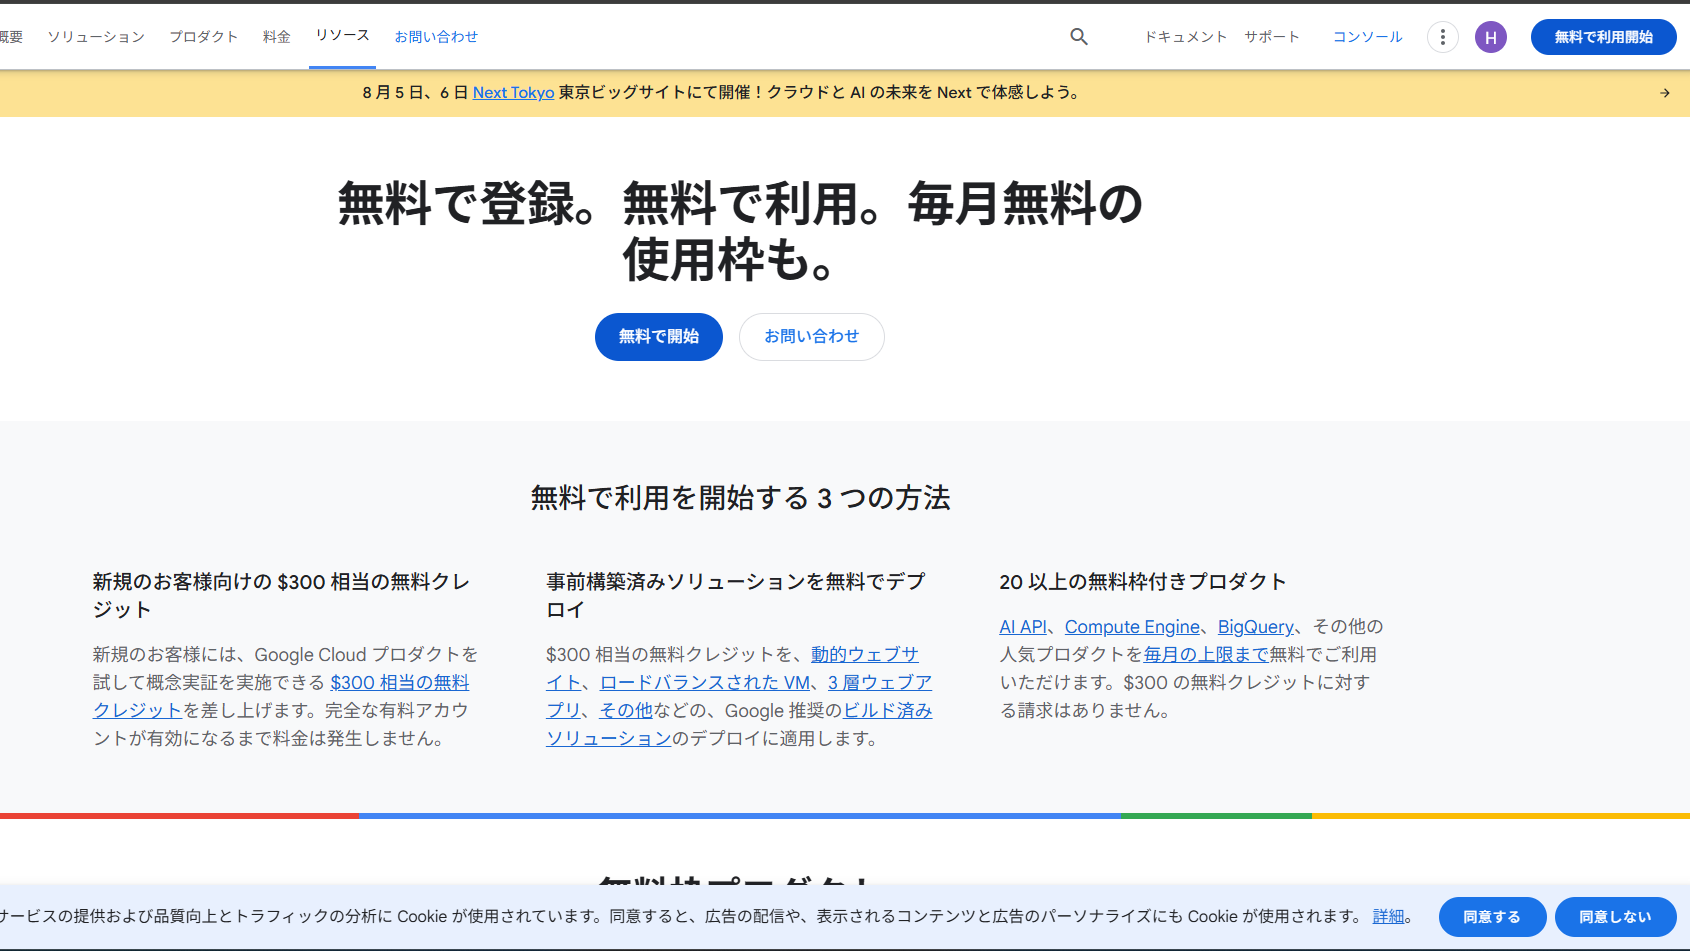Click the 事前構築済みソリューション heading
The width and height of the screenshot is (1690, 951).
[x=736, y=596]
